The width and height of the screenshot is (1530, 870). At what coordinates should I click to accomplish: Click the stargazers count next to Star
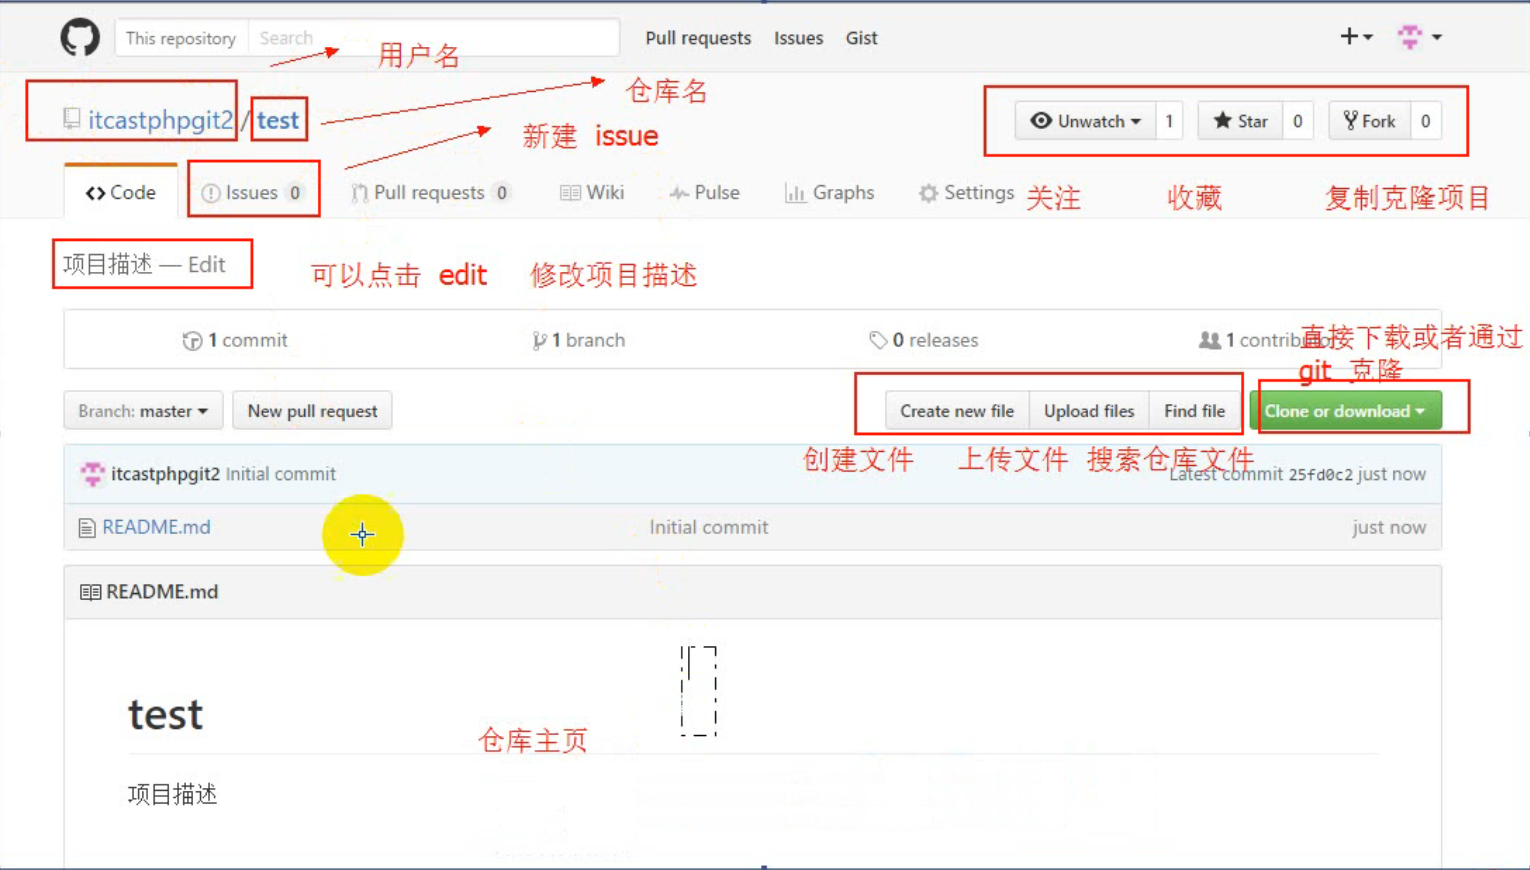coord(1297,121)
